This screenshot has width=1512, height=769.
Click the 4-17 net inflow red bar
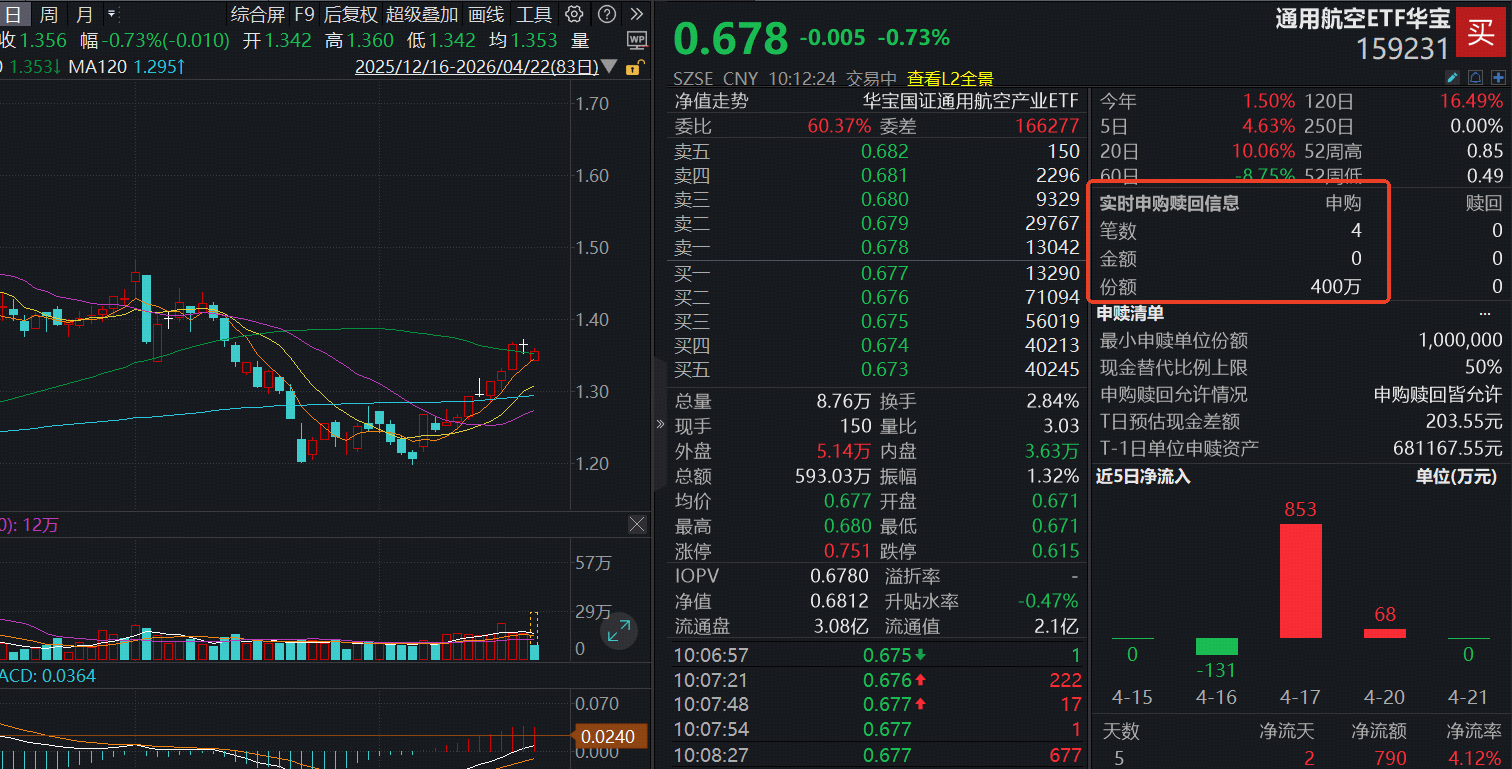coord(1300,580)
